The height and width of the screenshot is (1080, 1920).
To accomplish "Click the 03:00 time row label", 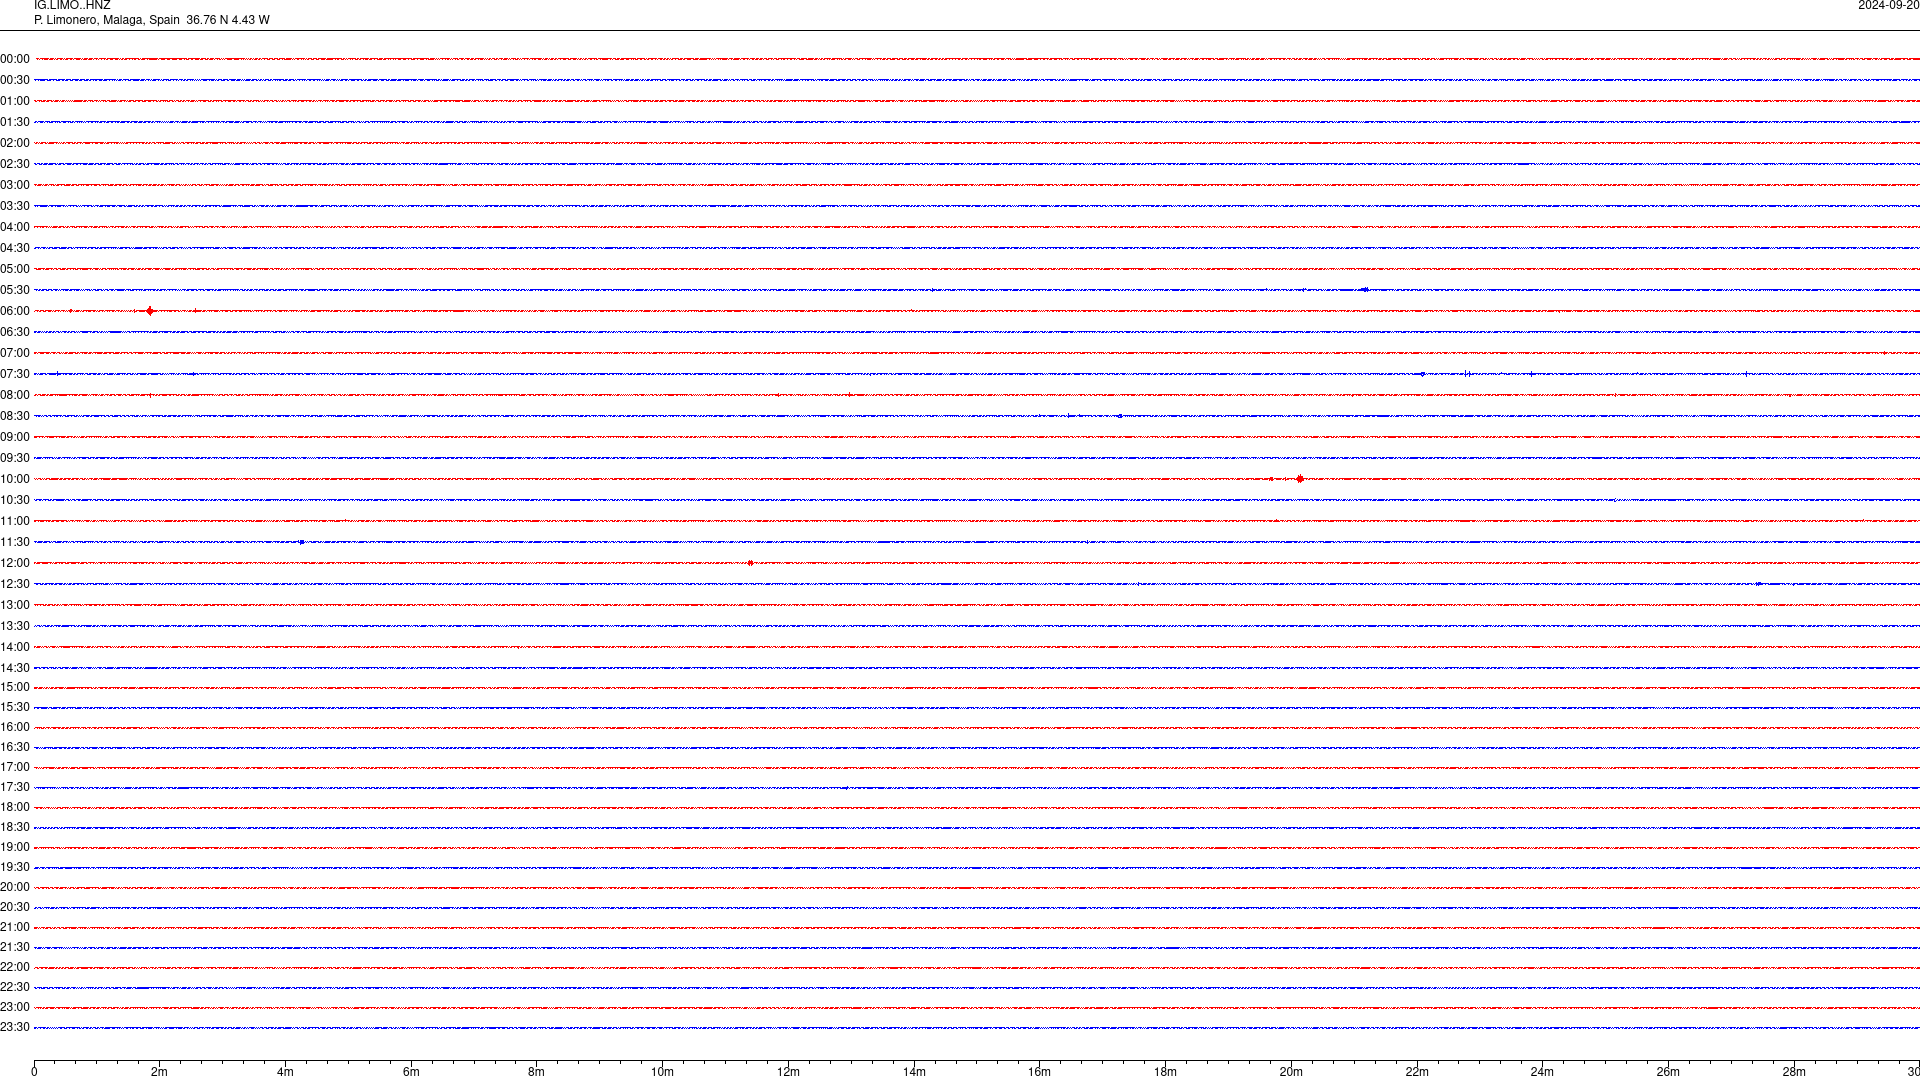I will (x=15, y=185).
